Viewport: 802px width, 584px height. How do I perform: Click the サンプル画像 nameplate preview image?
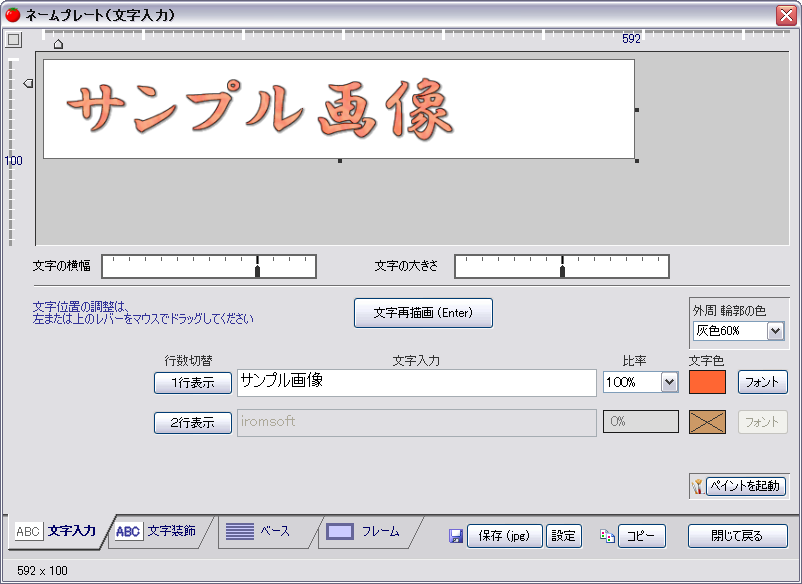point(339,109)
